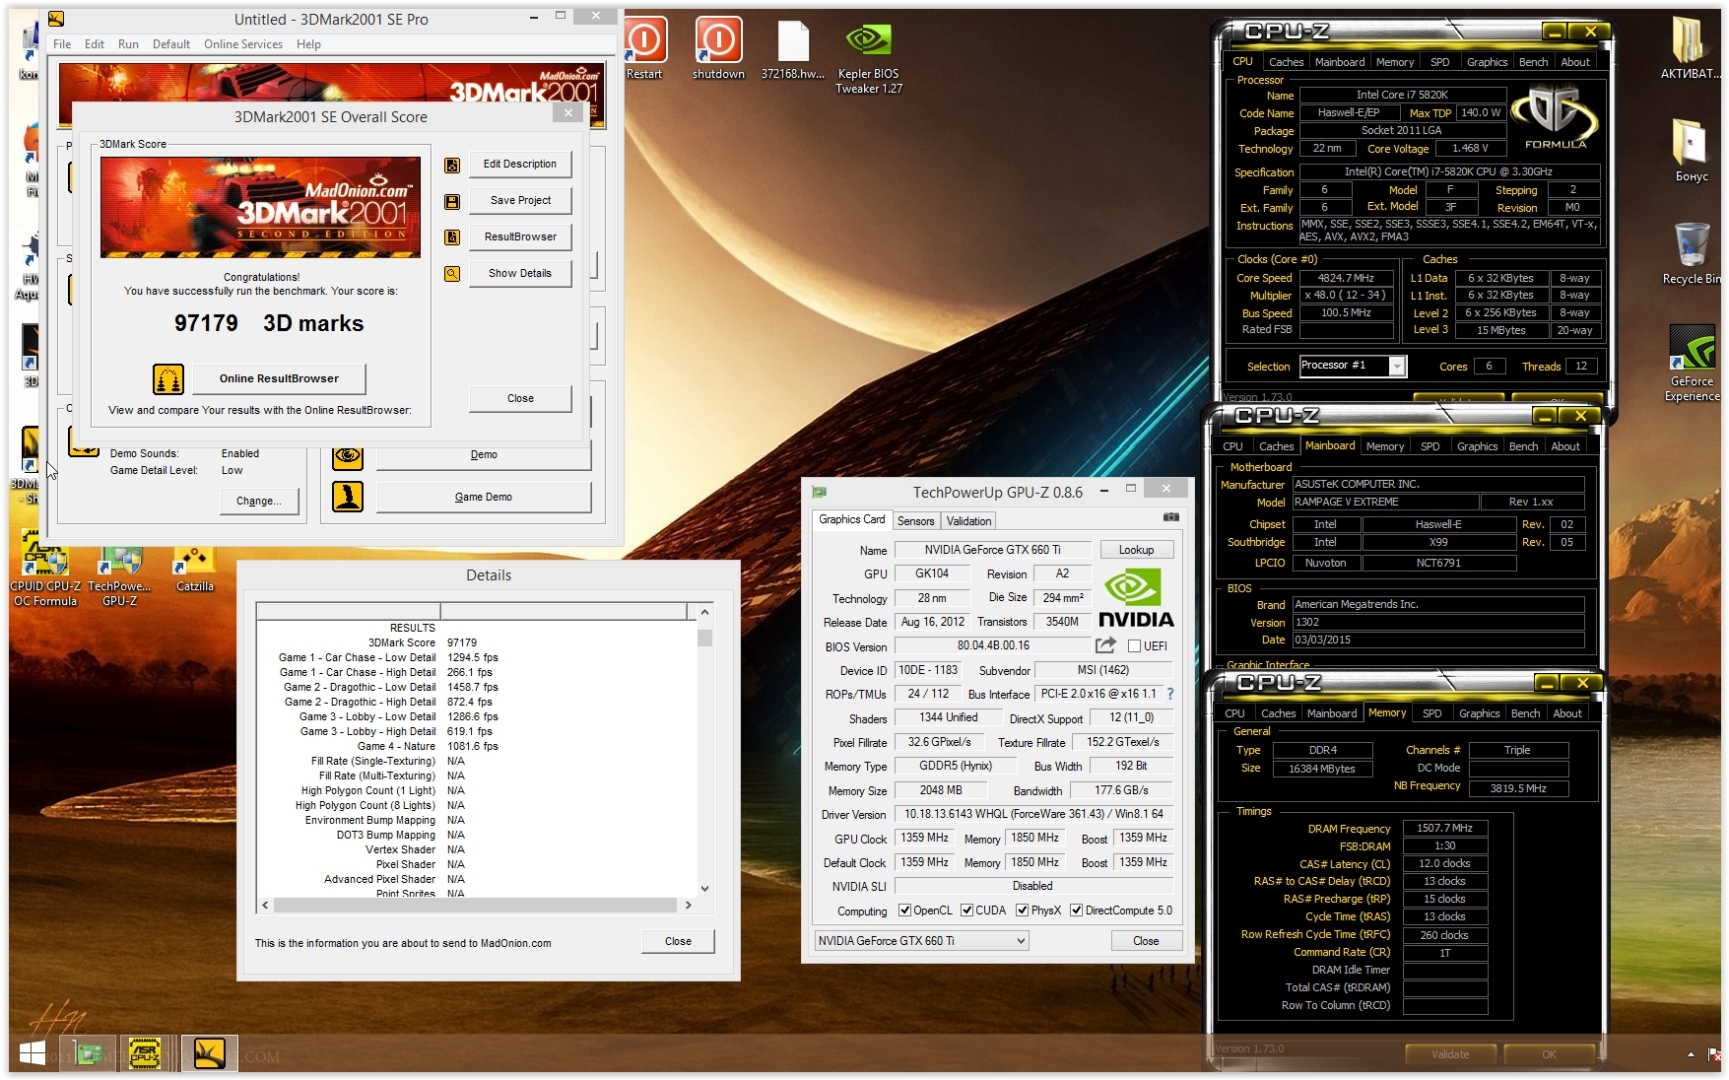1729x1080 pixels.
Task: Toggle the DirectCompute 5.0 checkbox
Action: click(1076, 910)
